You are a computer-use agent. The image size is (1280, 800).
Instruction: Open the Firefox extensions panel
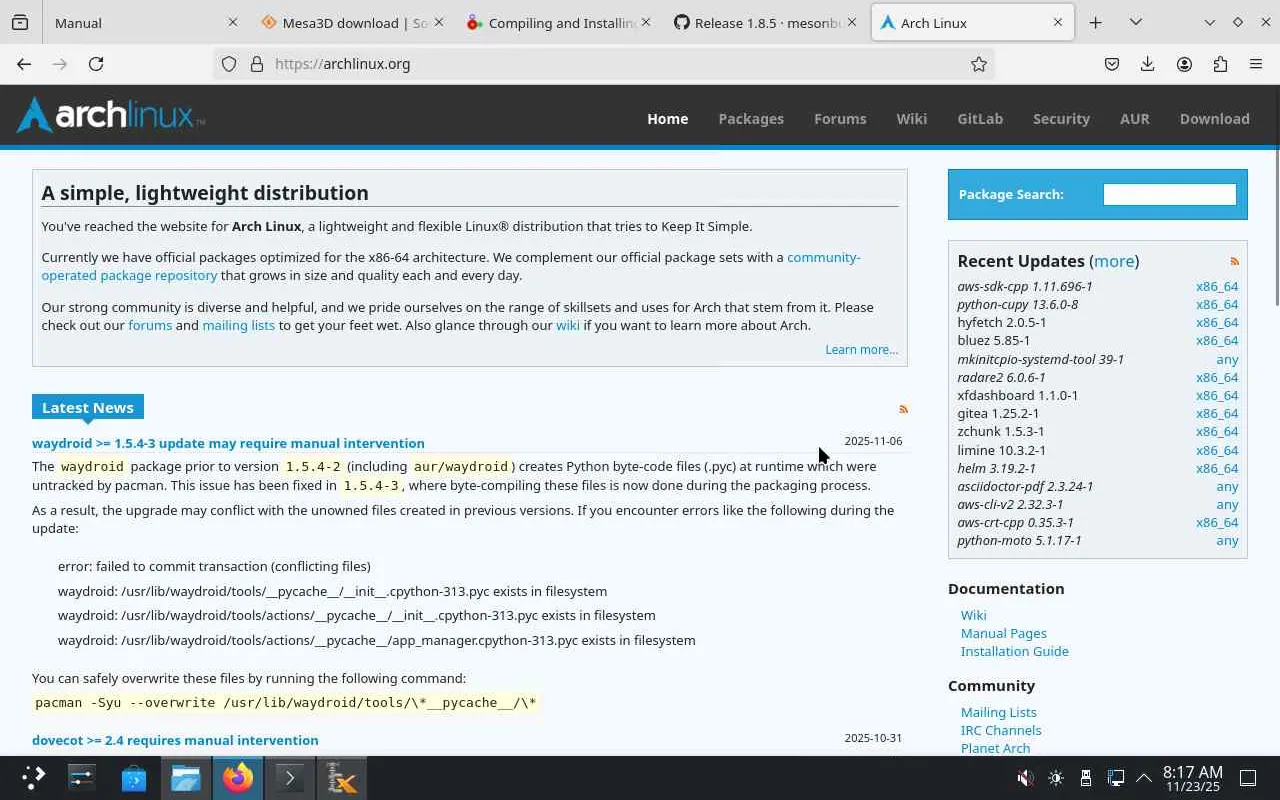click(x=1220, y=64)
